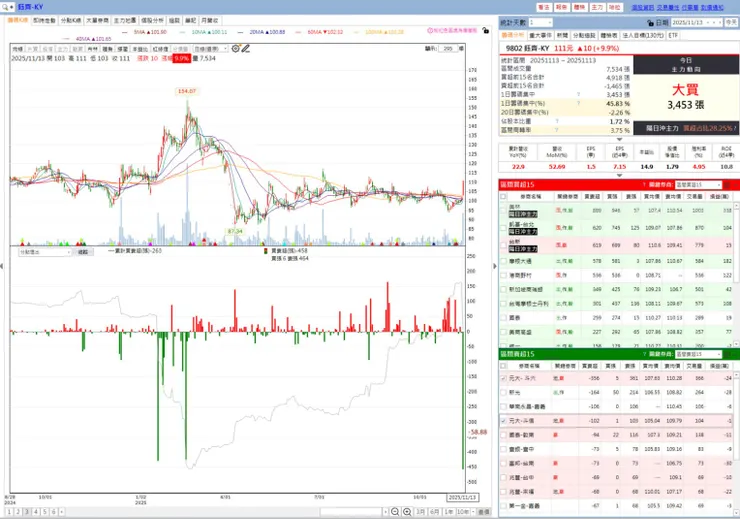740x519 pixels.
Task: Zoom out with the minus magnifier
Action: point(395,512)
